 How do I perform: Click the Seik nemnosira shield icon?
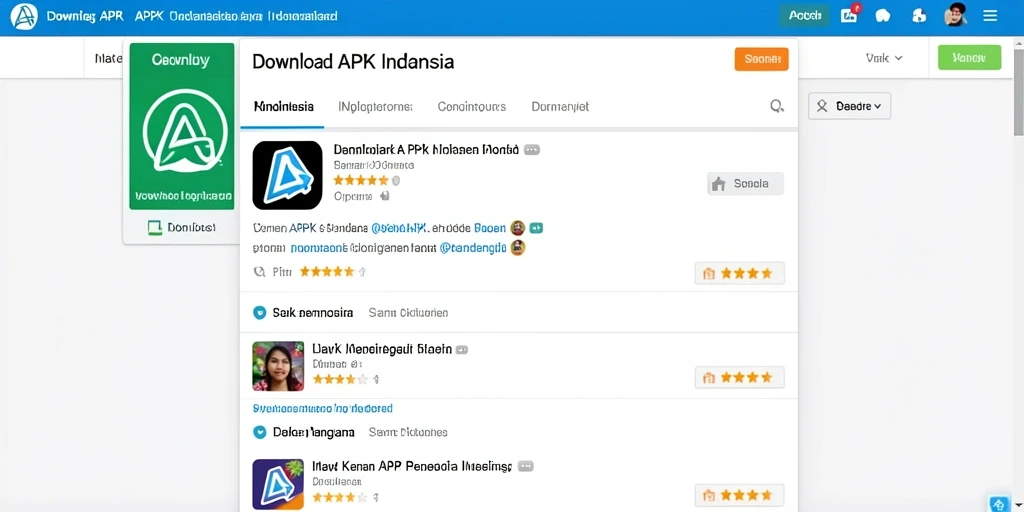[260, 313]
